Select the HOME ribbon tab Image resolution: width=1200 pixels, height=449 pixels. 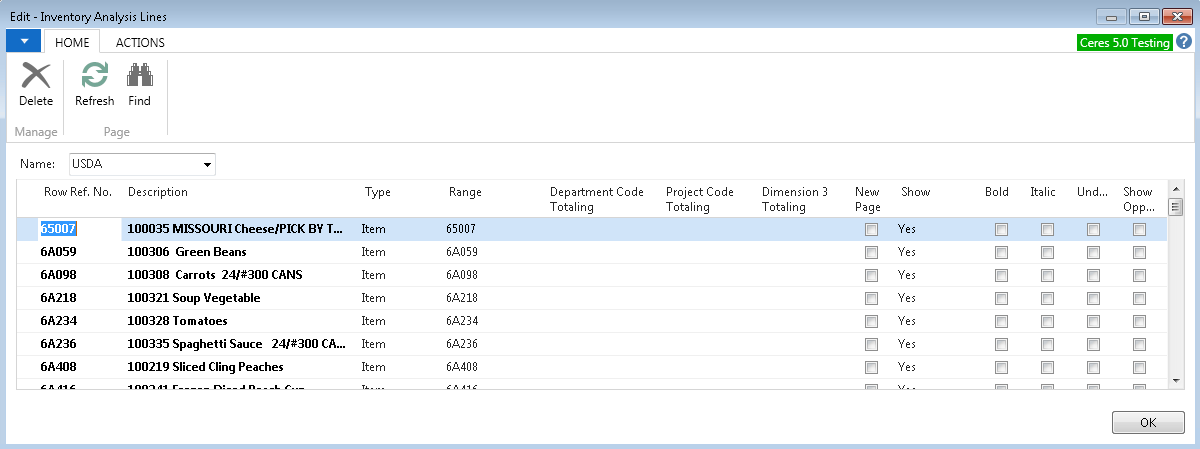72,43
